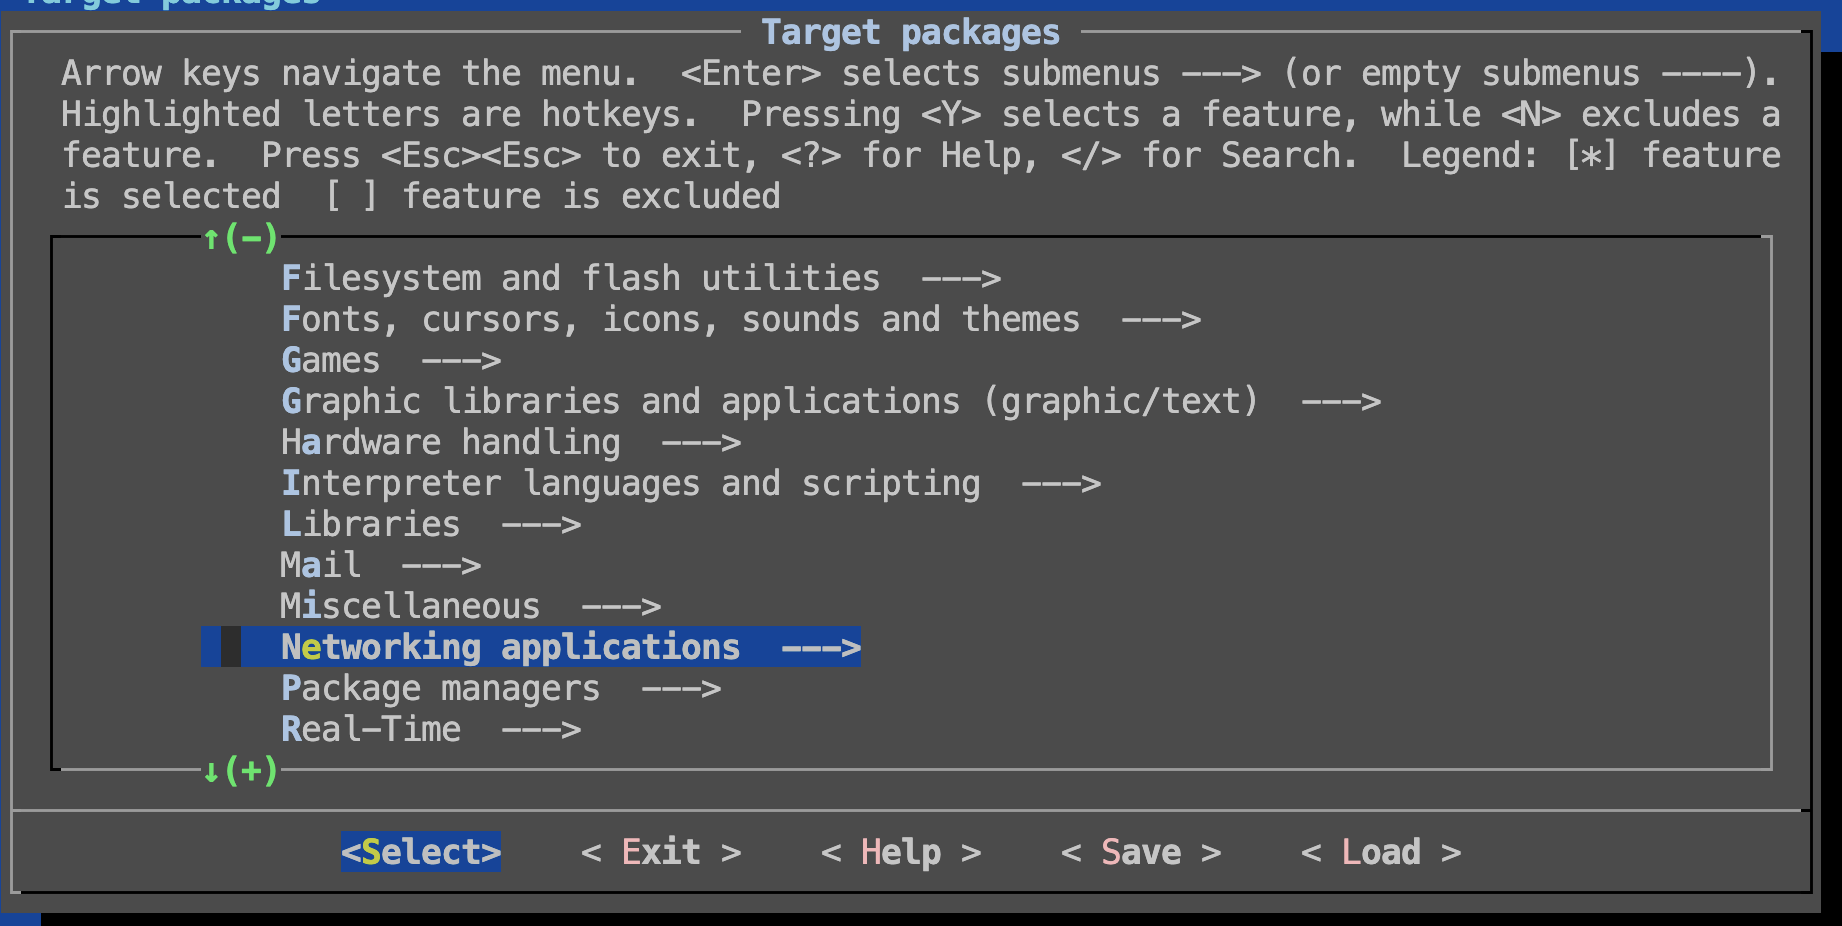
Task: Open the highlighted Networking applications entry
Action: [510, 647]
